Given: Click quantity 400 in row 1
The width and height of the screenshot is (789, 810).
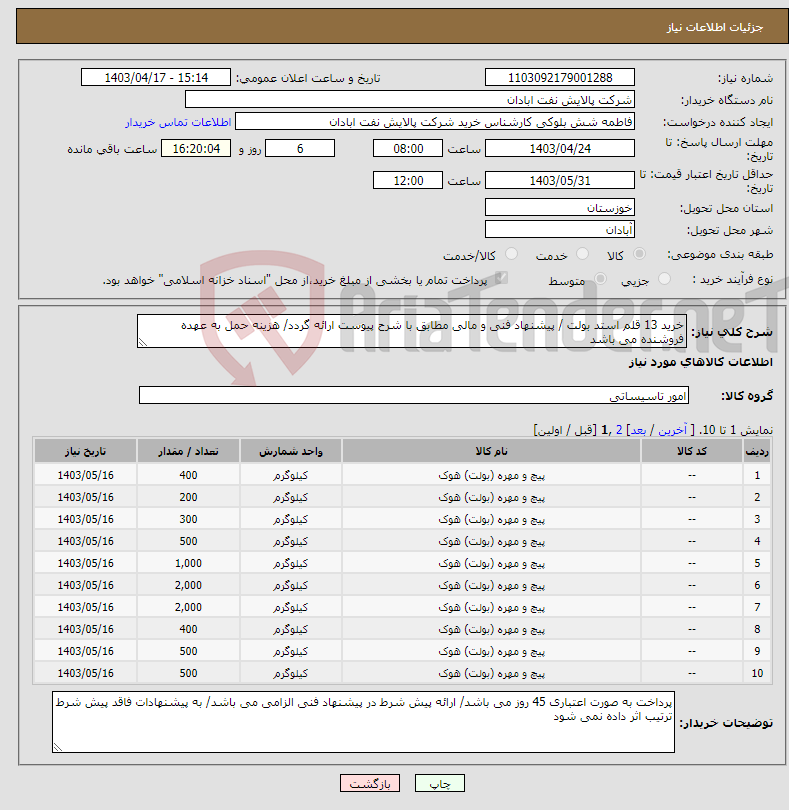Looking at the screenshot, I should 188,475.
